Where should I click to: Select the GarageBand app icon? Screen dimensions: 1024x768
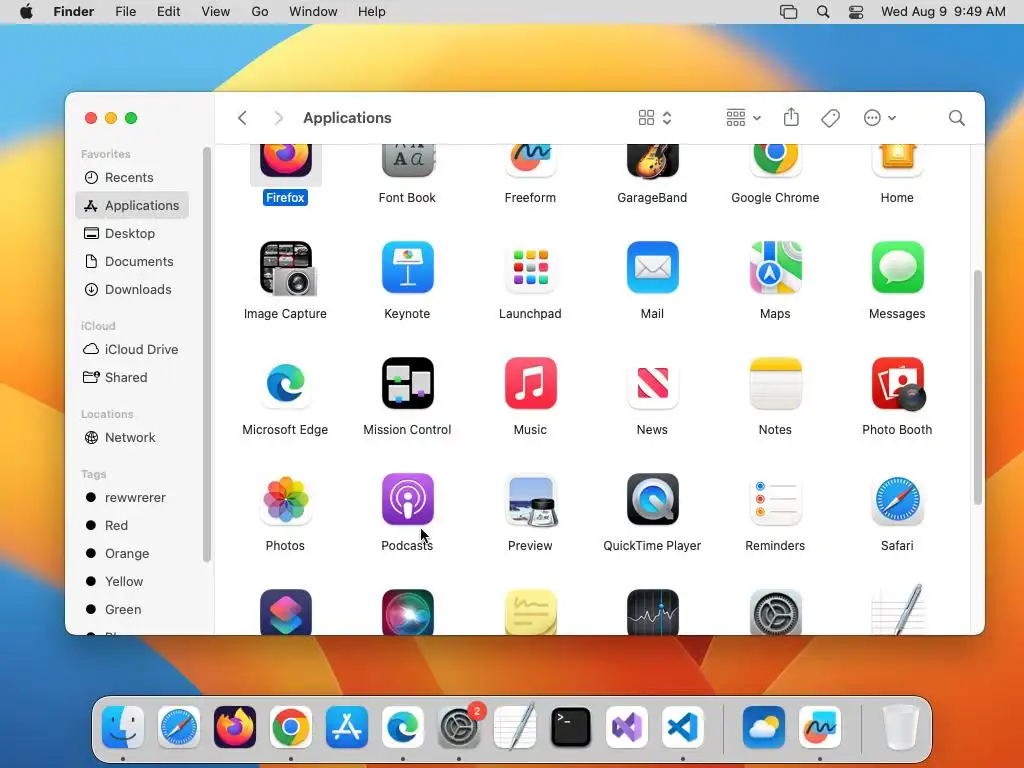(652, 161)
